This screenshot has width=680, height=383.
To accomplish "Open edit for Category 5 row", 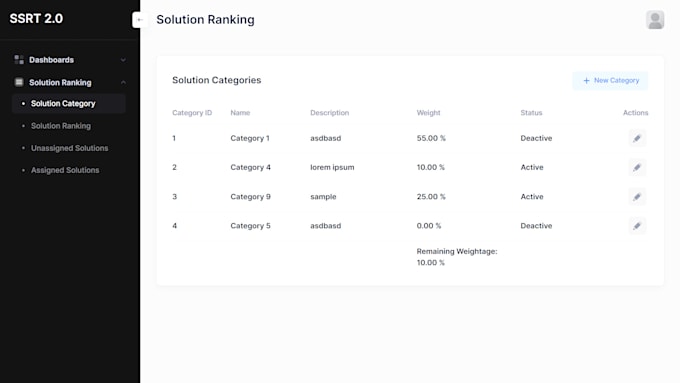I will coord(637,226).
